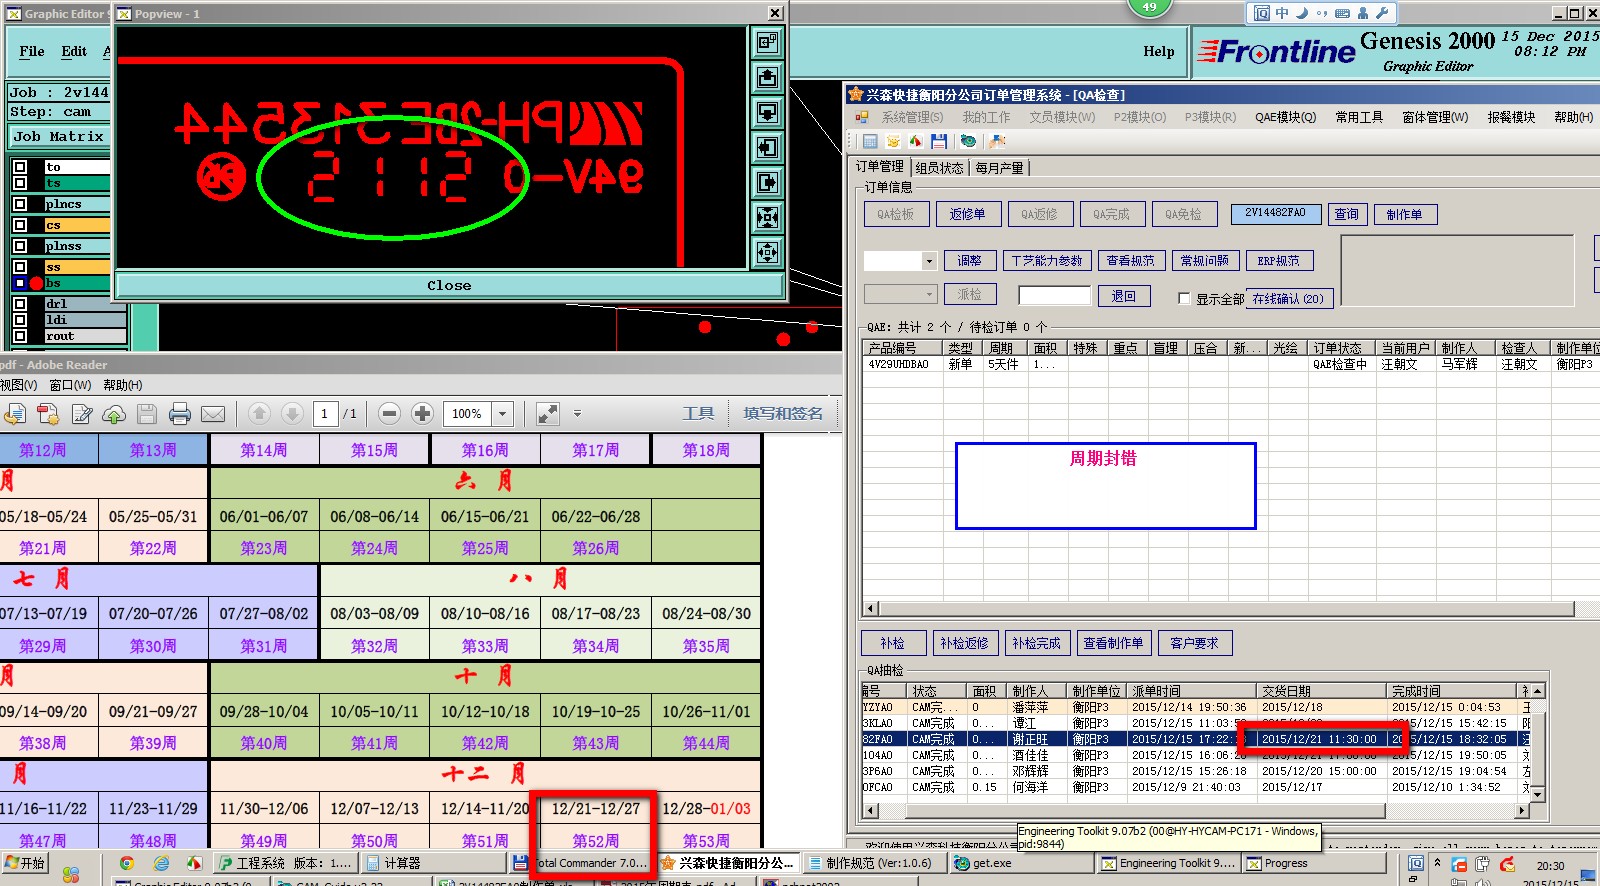
Task: Open the Total Commander taskbar item
Action: coord(582,863)
